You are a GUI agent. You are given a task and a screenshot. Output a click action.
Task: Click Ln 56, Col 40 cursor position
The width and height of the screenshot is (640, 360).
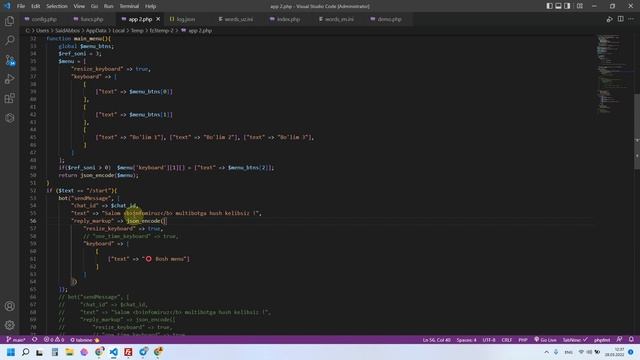[437, 340]
